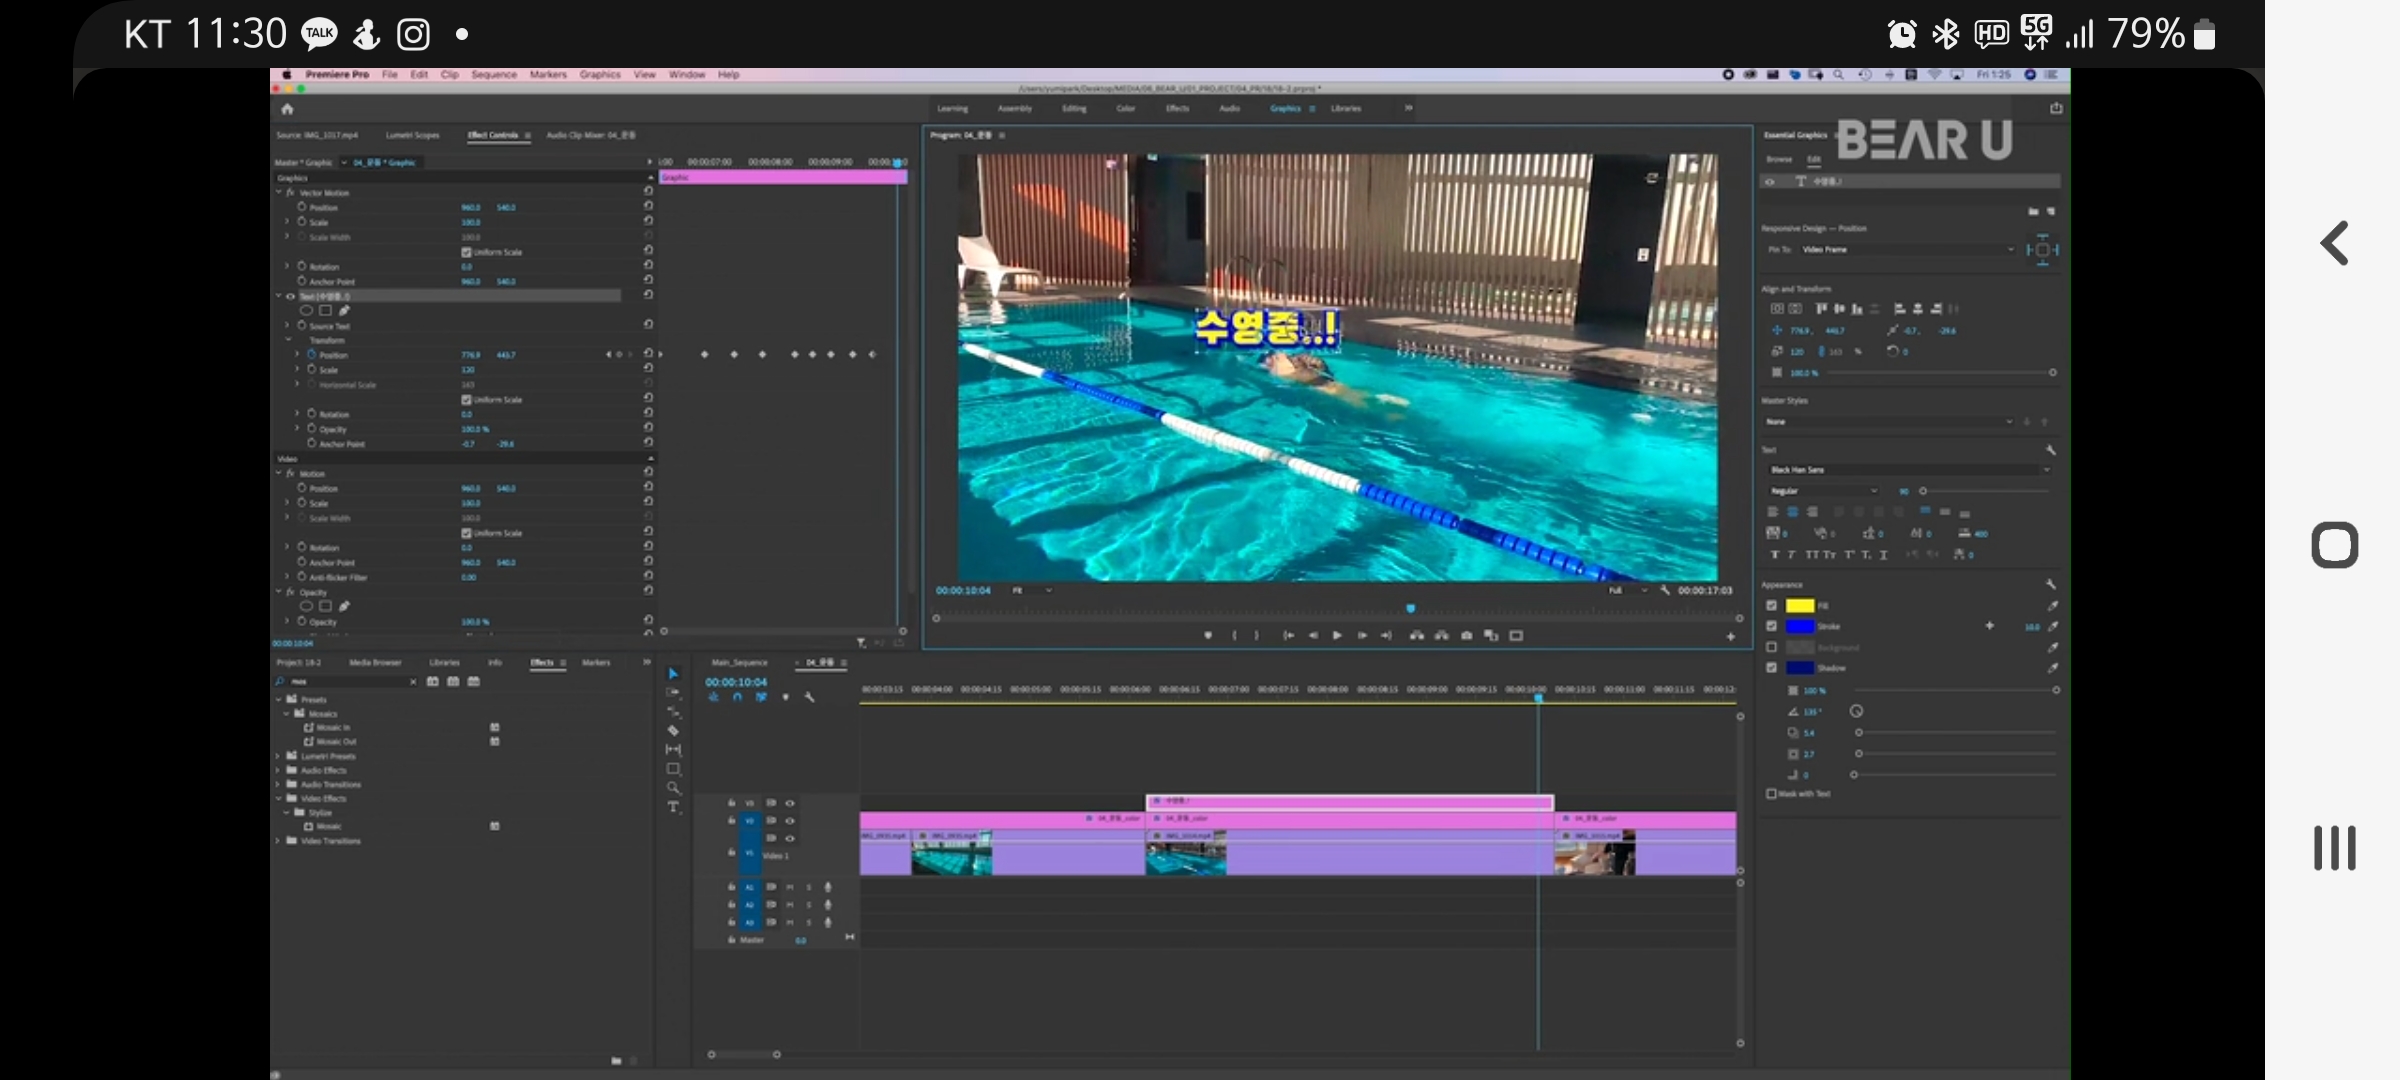Check the Mask with Text option

pos(1772,794)
